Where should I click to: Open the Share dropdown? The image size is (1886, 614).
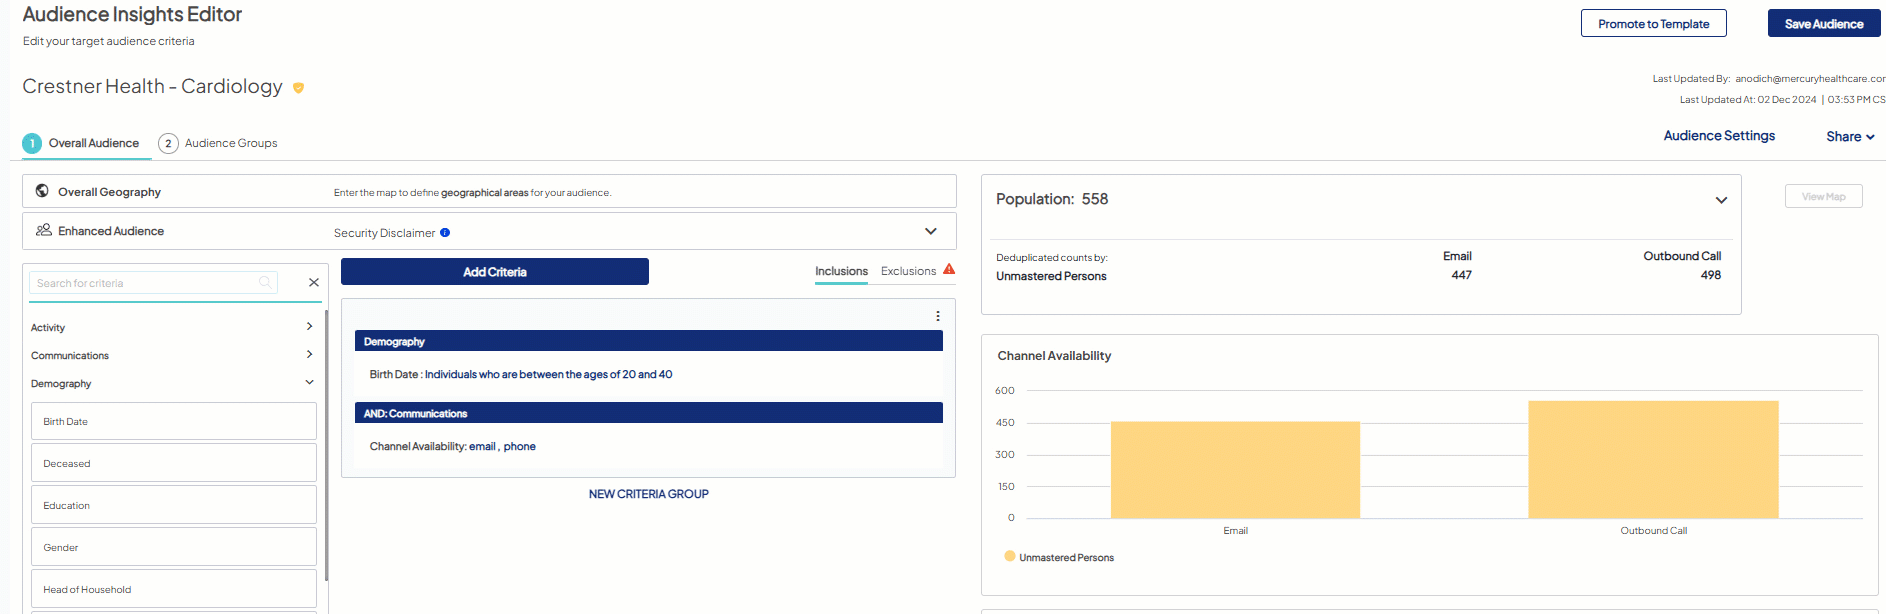click(x=1849, y=137)
